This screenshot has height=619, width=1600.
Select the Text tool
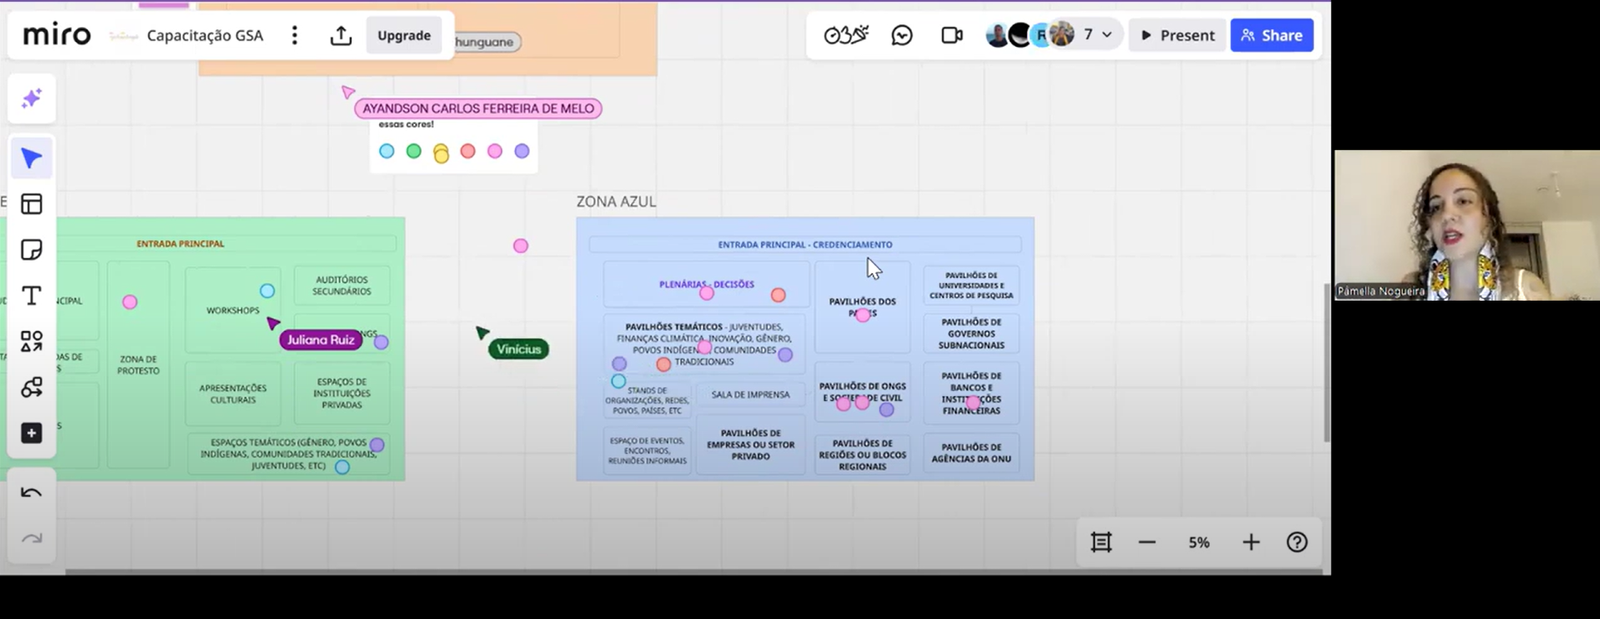point(32,296)
